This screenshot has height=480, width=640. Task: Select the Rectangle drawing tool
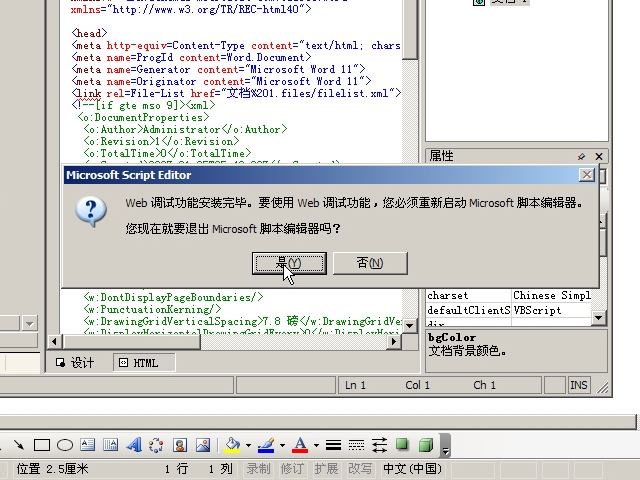42,445
